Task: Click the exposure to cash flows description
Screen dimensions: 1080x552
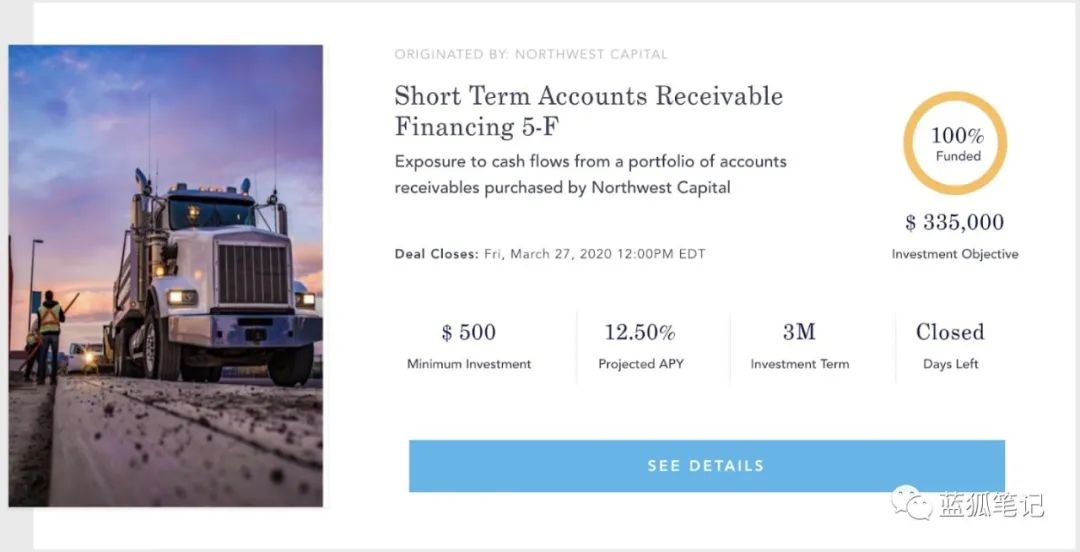Action: tap(590, 174)
